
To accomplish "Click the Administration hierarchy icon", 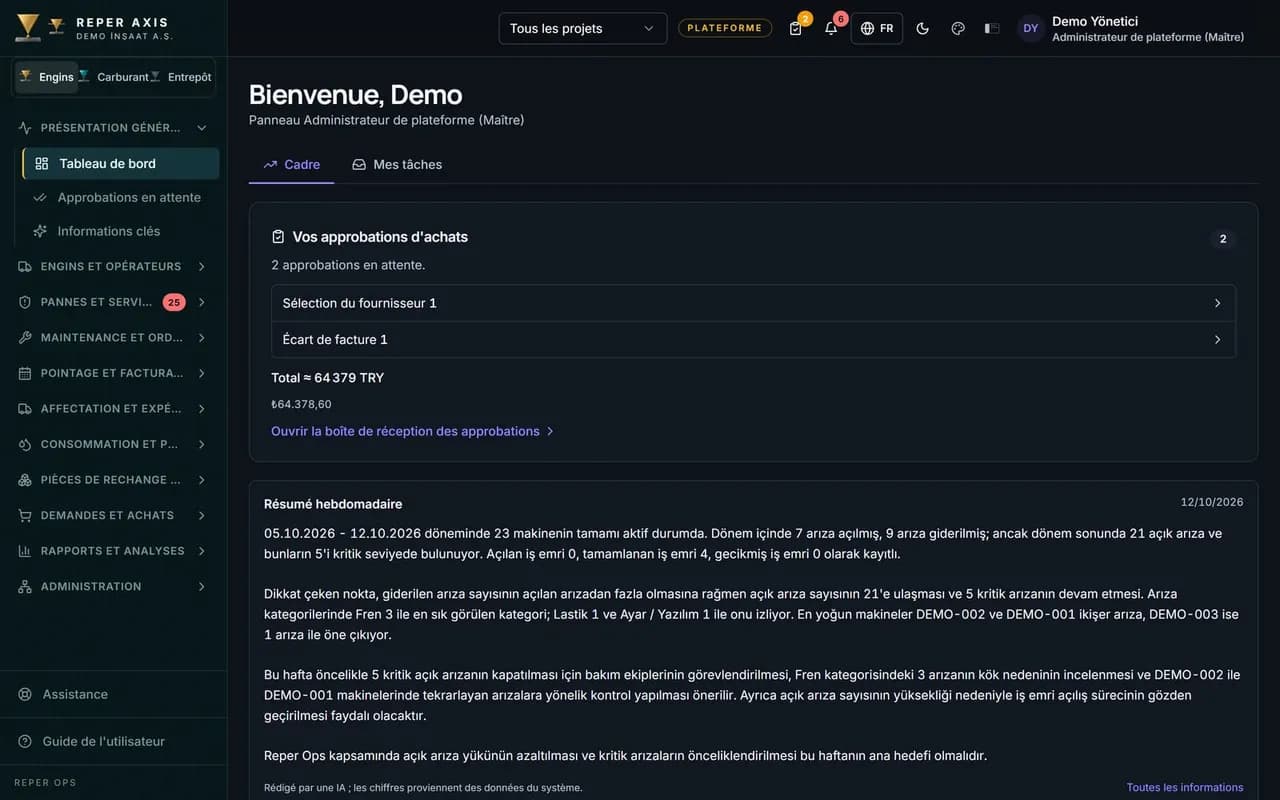I will [x=25, y=587].
